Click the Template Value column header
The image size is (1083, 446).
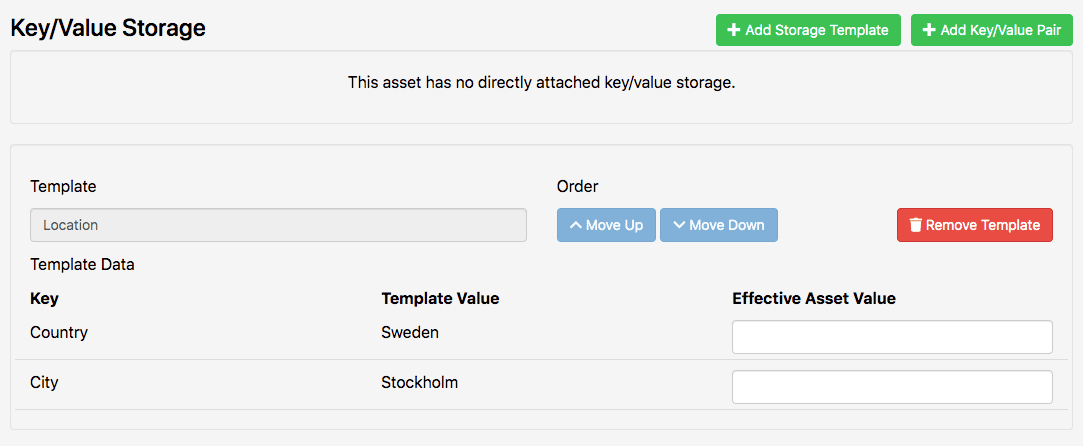coord(440,299)
